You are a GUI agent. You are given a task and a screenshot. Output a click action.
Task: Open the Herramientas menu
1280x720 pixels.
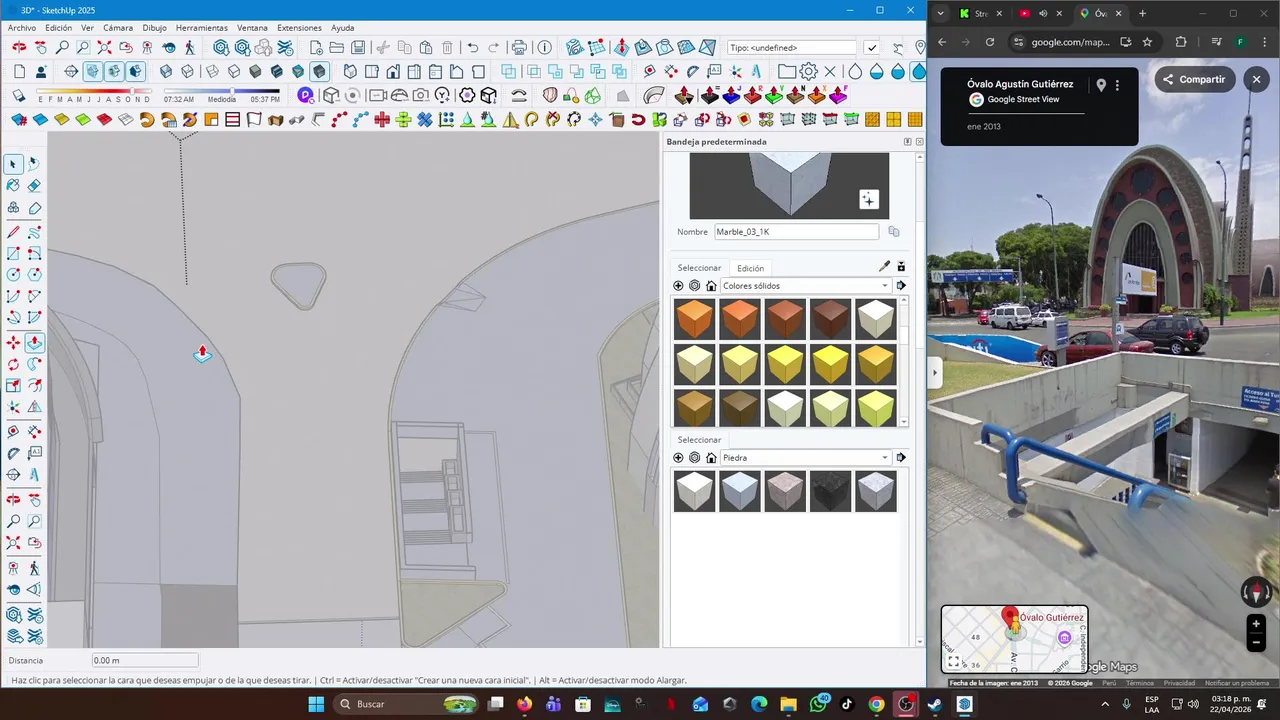point(202,28)
